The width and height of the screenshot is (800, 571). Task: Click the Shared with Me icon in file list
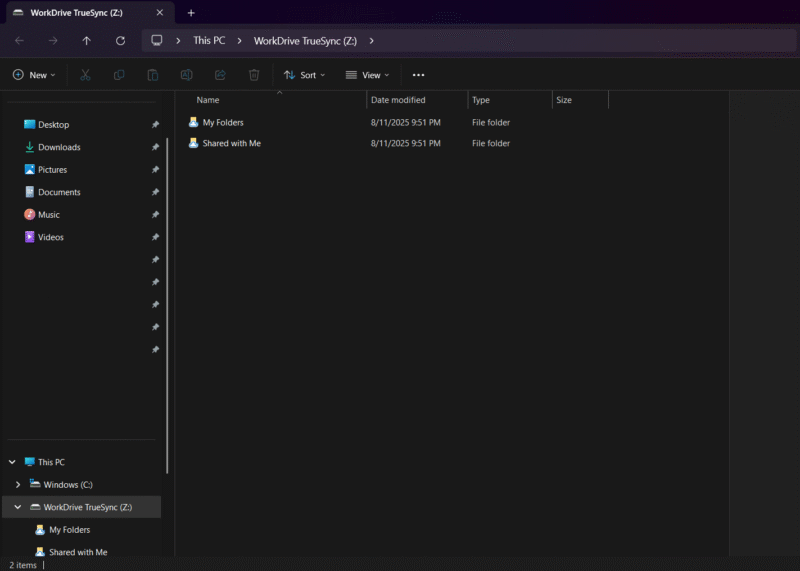click(x=193, y=143)
